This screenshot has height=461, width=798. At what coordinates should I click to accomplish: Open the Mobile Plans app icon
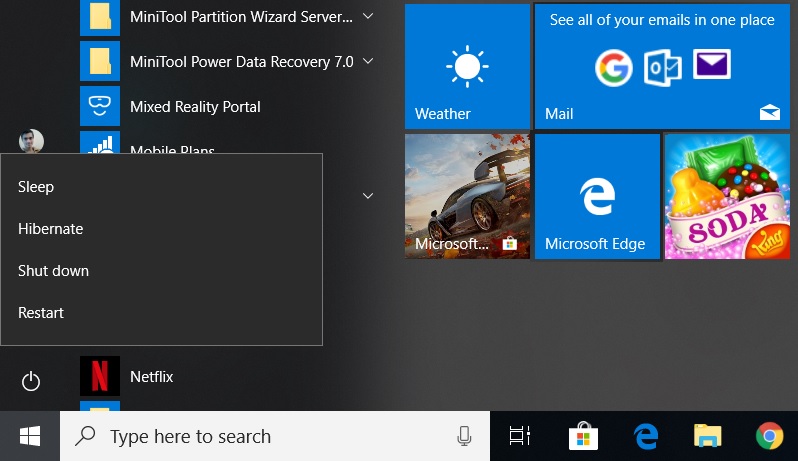[100, 142]
